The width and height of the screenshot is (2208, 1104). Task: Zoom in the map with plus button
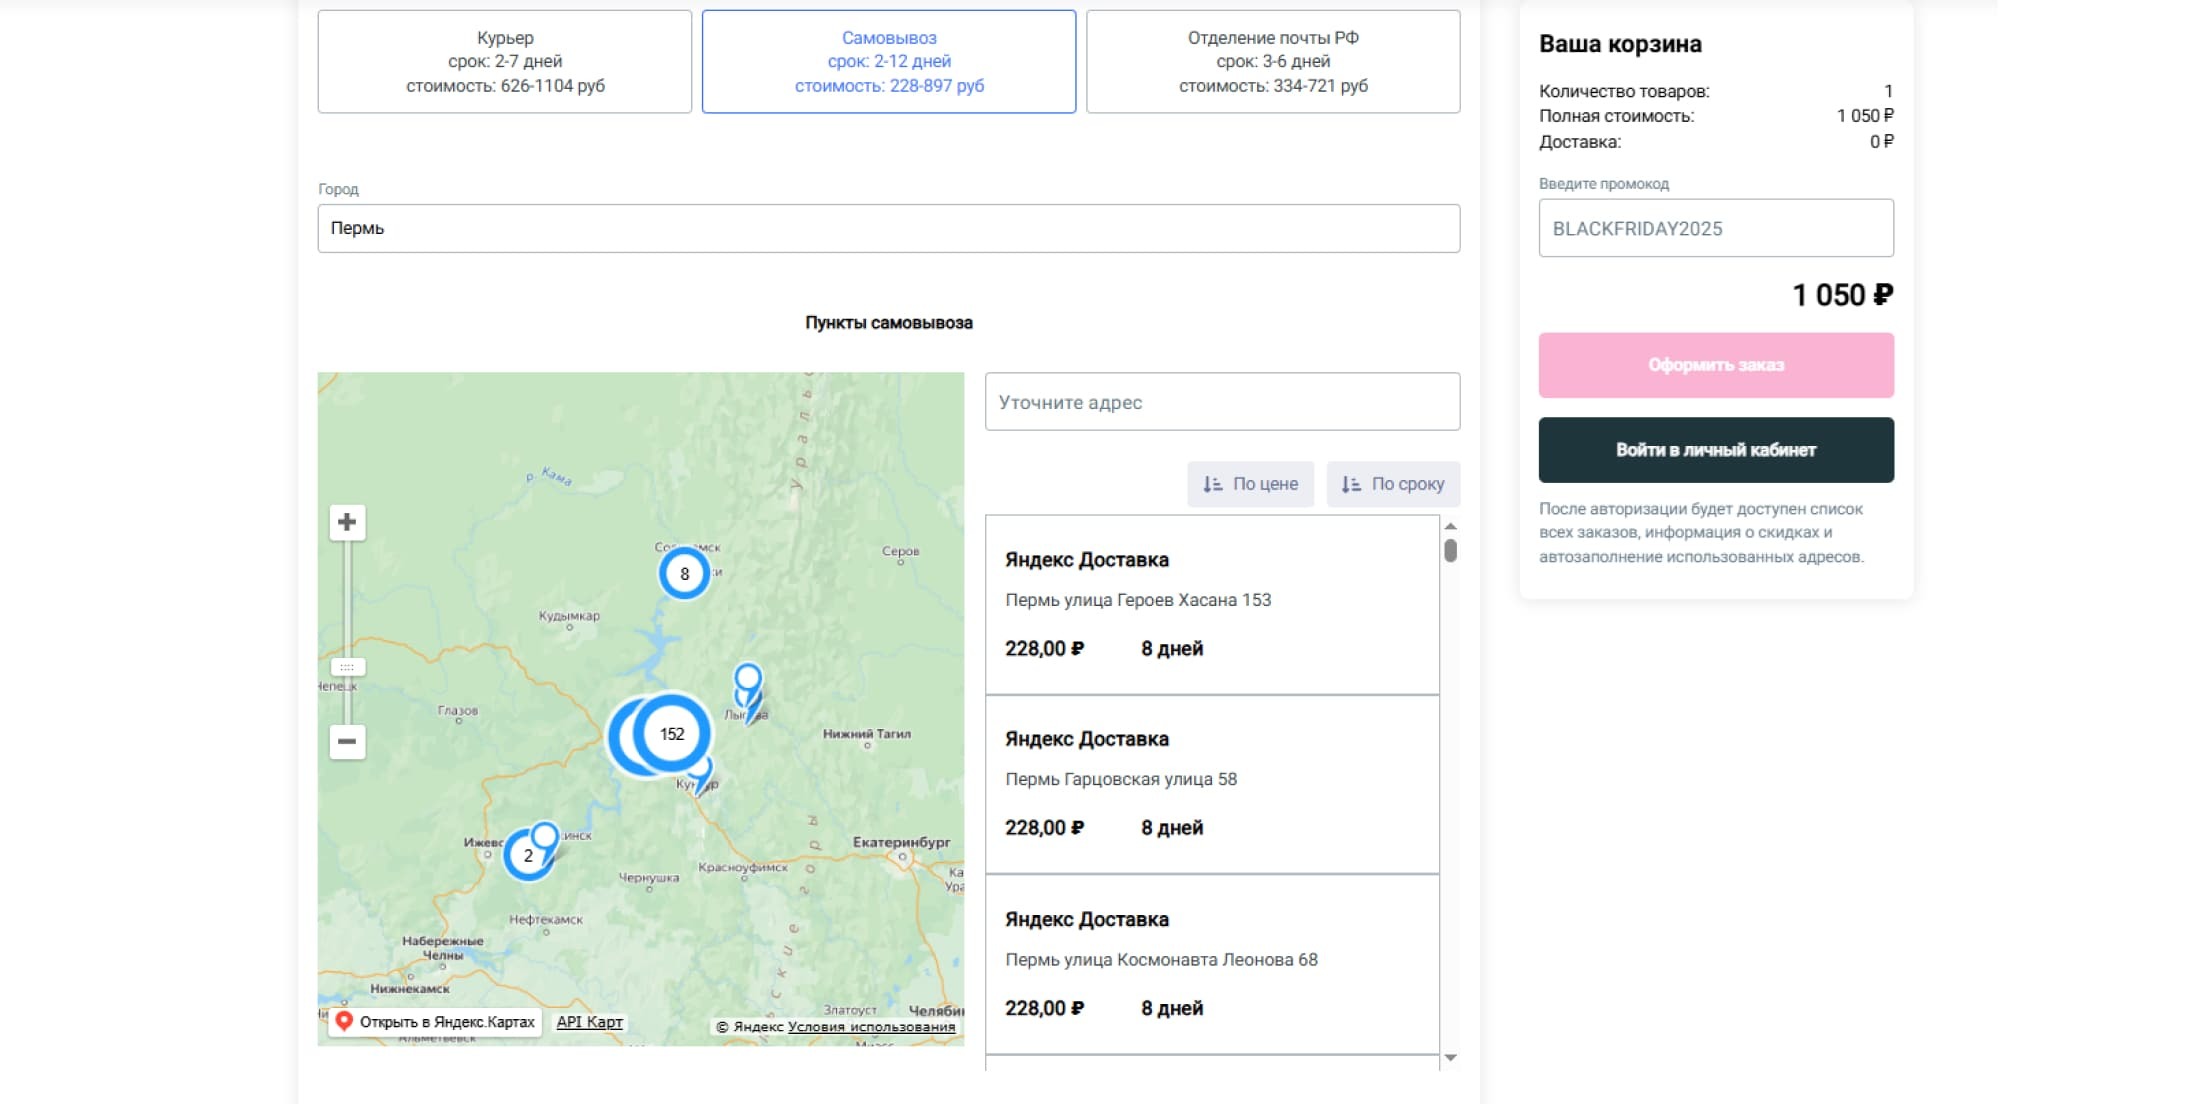pyautogui.click(x=347, y=522)
